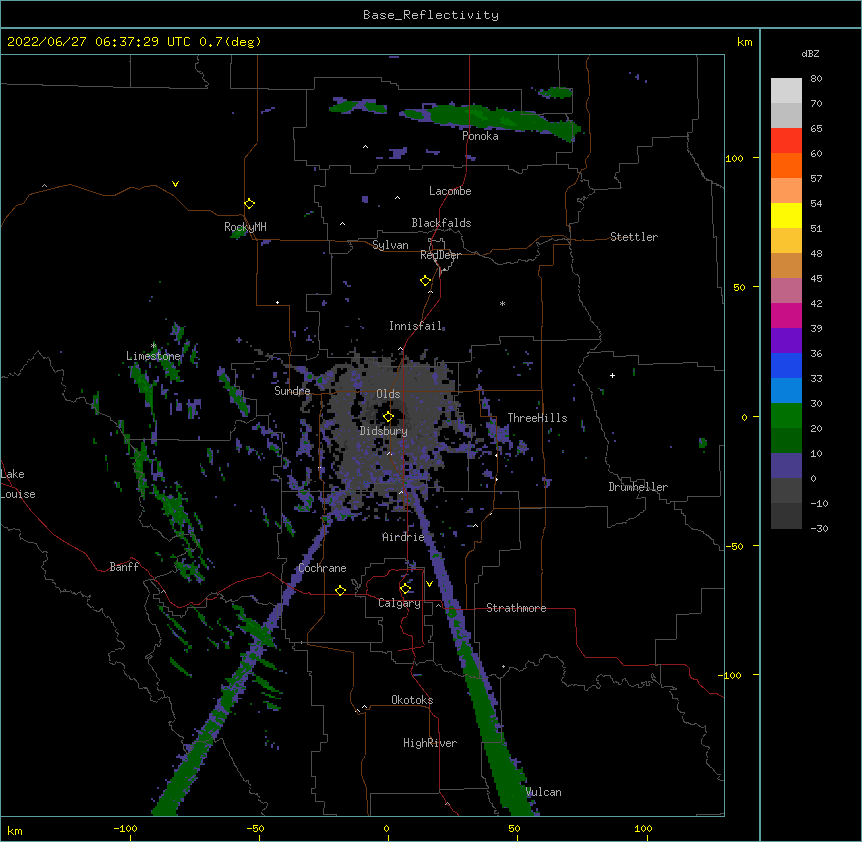Viewport: 862px width, 842px height.
Task: Click the yellow diamond marker south of RedDeer
Action: (x=425, y=281)
